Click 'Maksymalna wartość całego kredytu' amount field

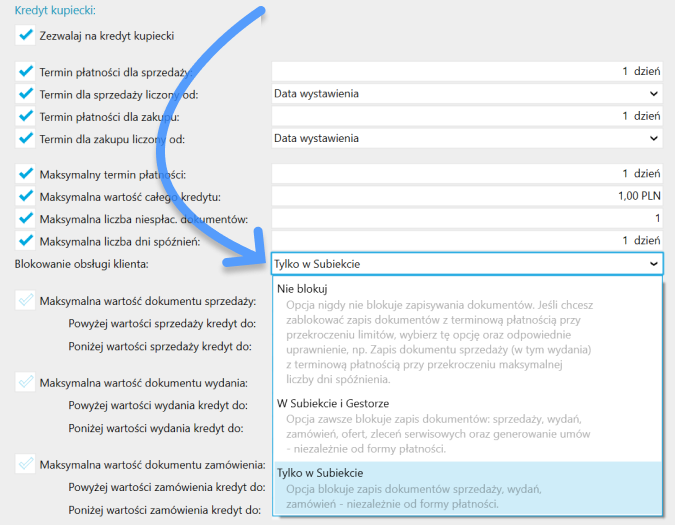point(466,197)
